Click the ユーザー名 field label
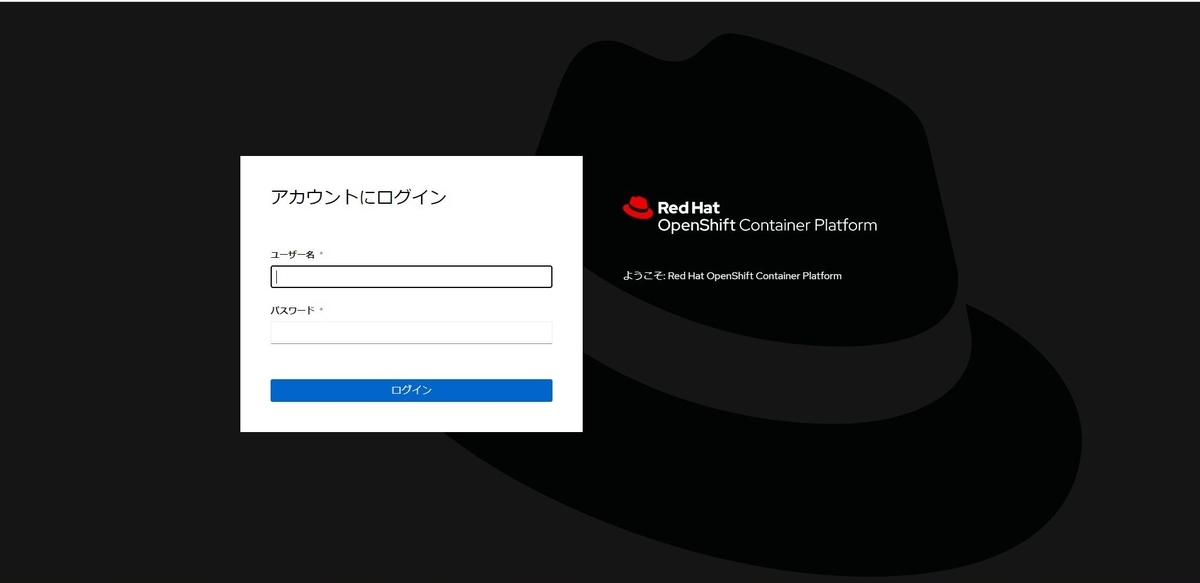Viewport: 1200px width, 583px height. (293, 255)
